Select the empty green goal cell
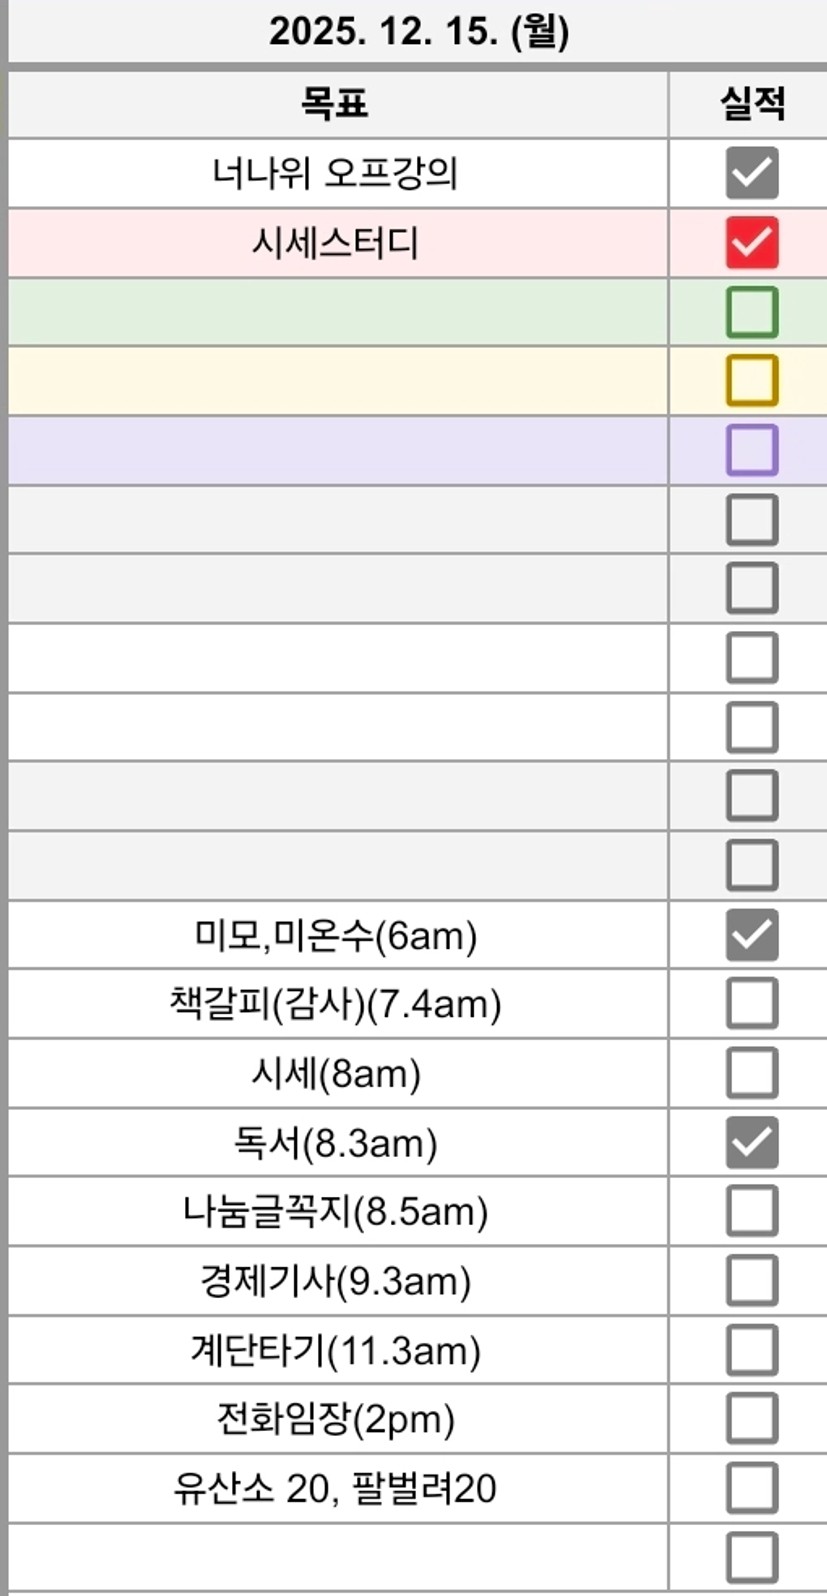827x1596 pixels. pos(336,312)
